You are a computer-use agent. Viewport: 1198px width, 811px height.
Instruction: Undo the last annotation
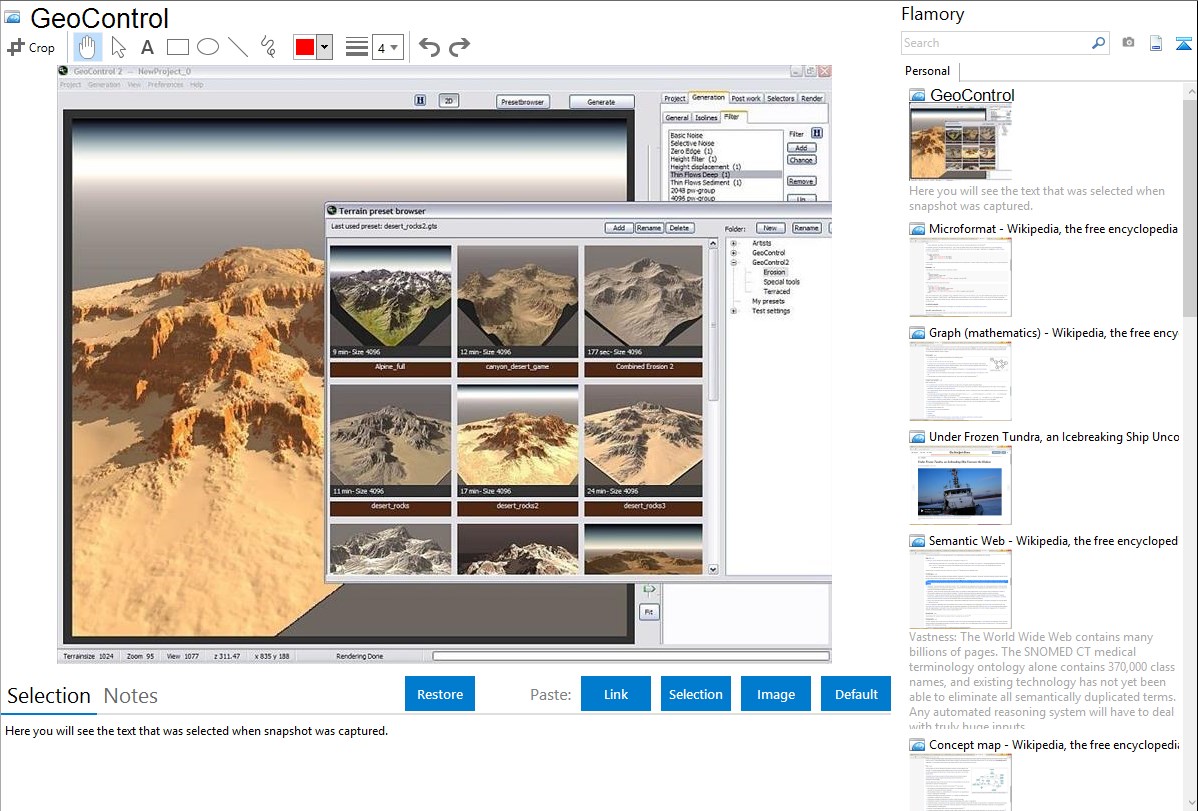click(x=429, y=47)
